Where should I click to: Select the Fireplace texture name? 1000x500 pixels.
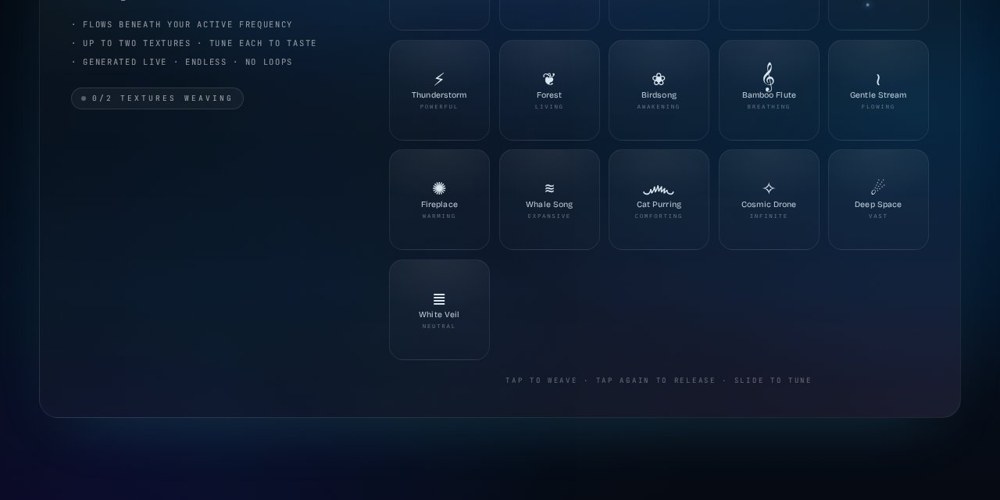(x=439, y=205)
